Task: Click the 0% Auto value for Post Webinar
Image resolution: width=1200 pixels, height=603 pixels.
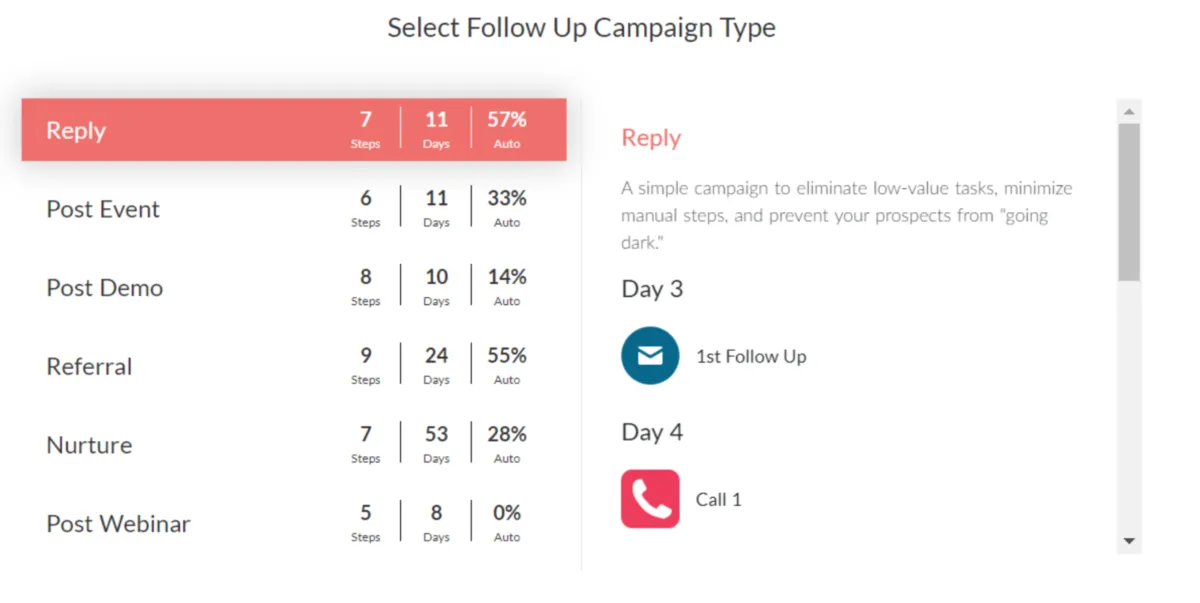Action: coord(507,522)
